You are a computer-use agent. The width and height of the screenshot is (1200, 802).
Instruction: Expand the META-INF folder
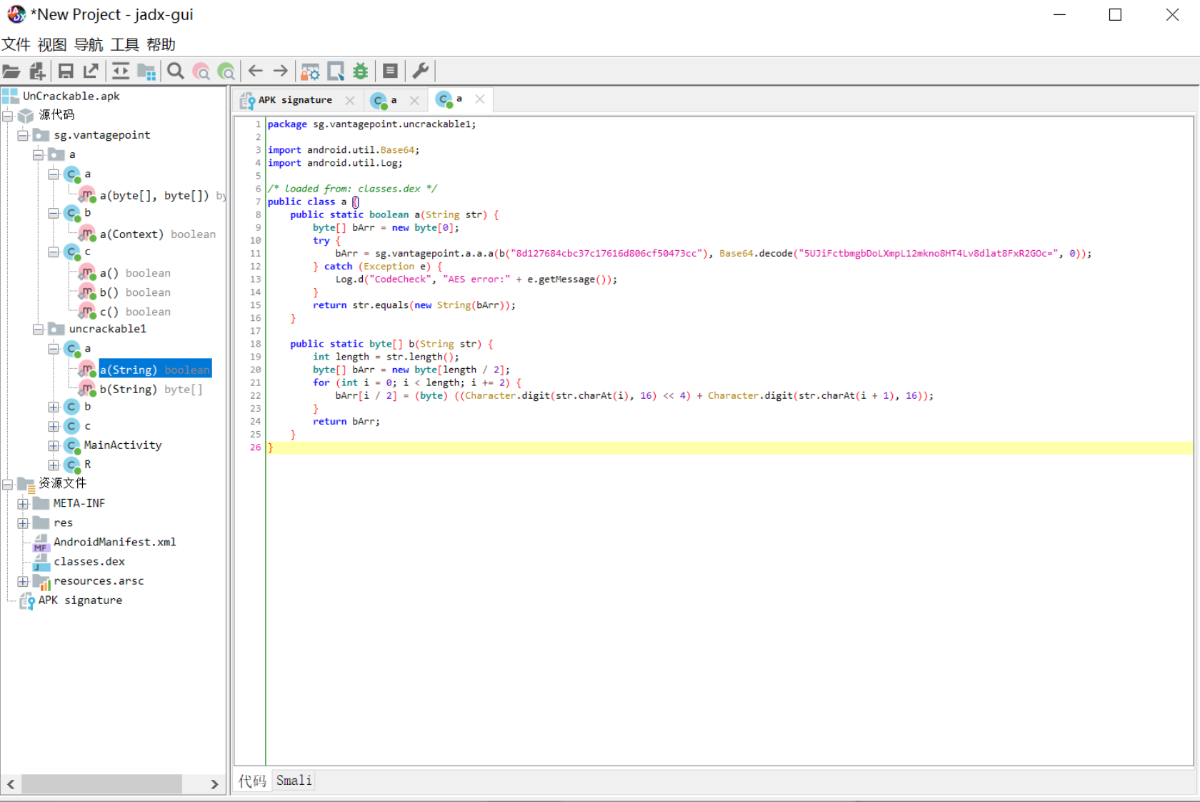23,504
